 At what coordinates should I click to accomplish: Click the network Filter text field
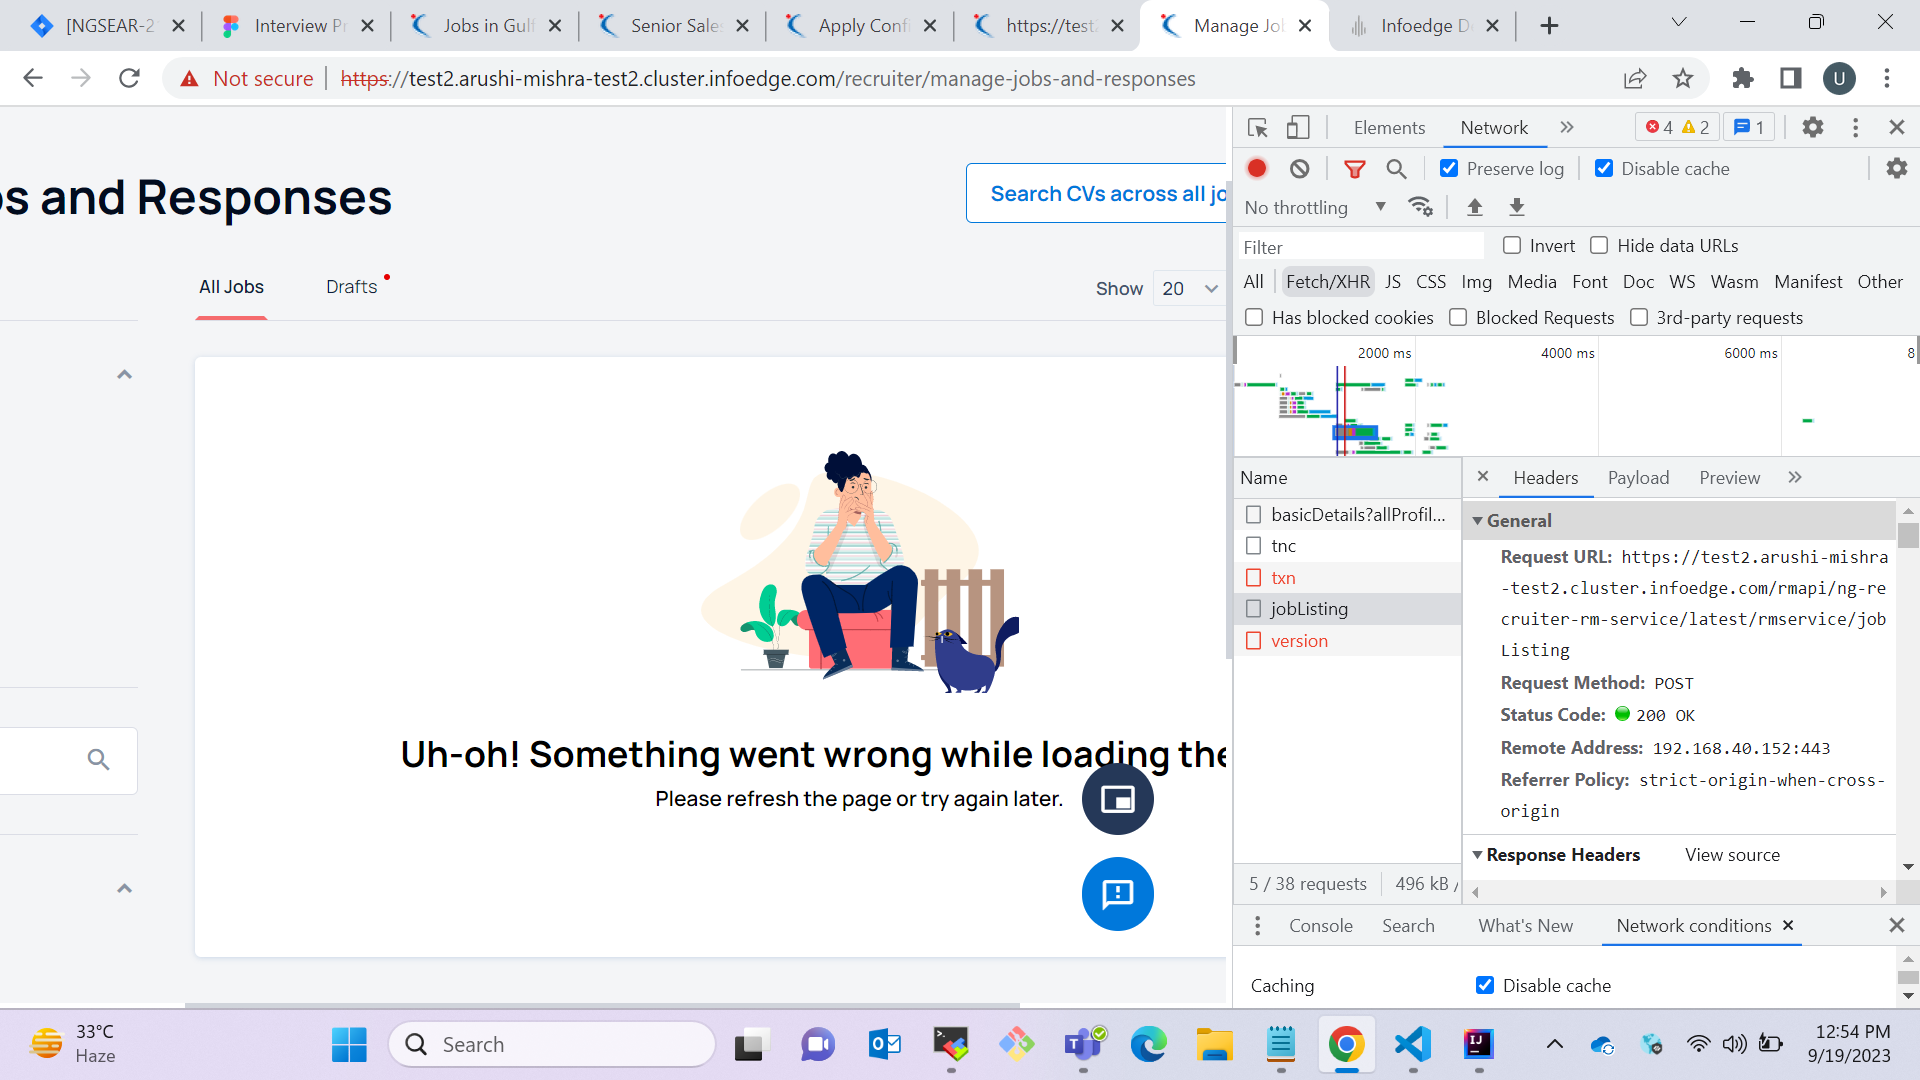coord(1360,247)
